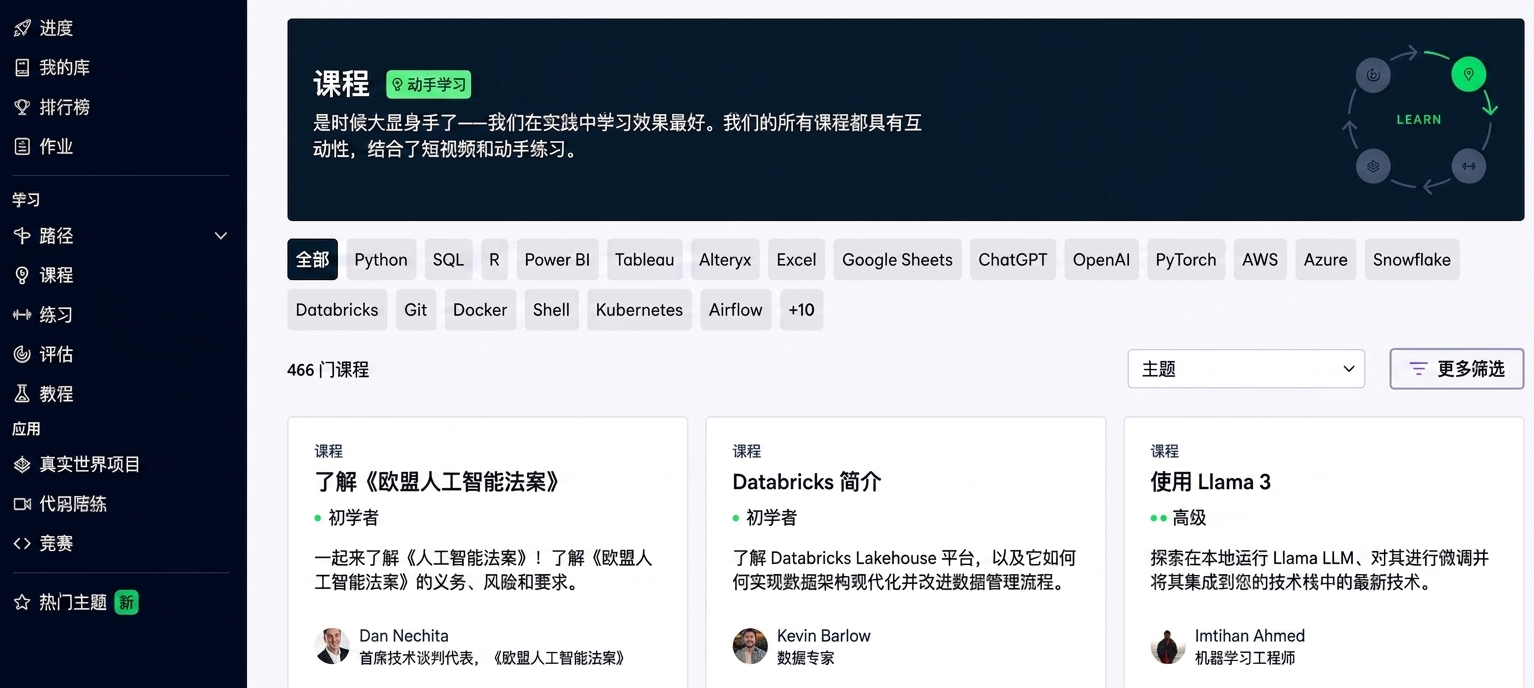Screen dimensions: 1534x688
Task: Filter courses by Excel
Action: [x=796, y=260]
